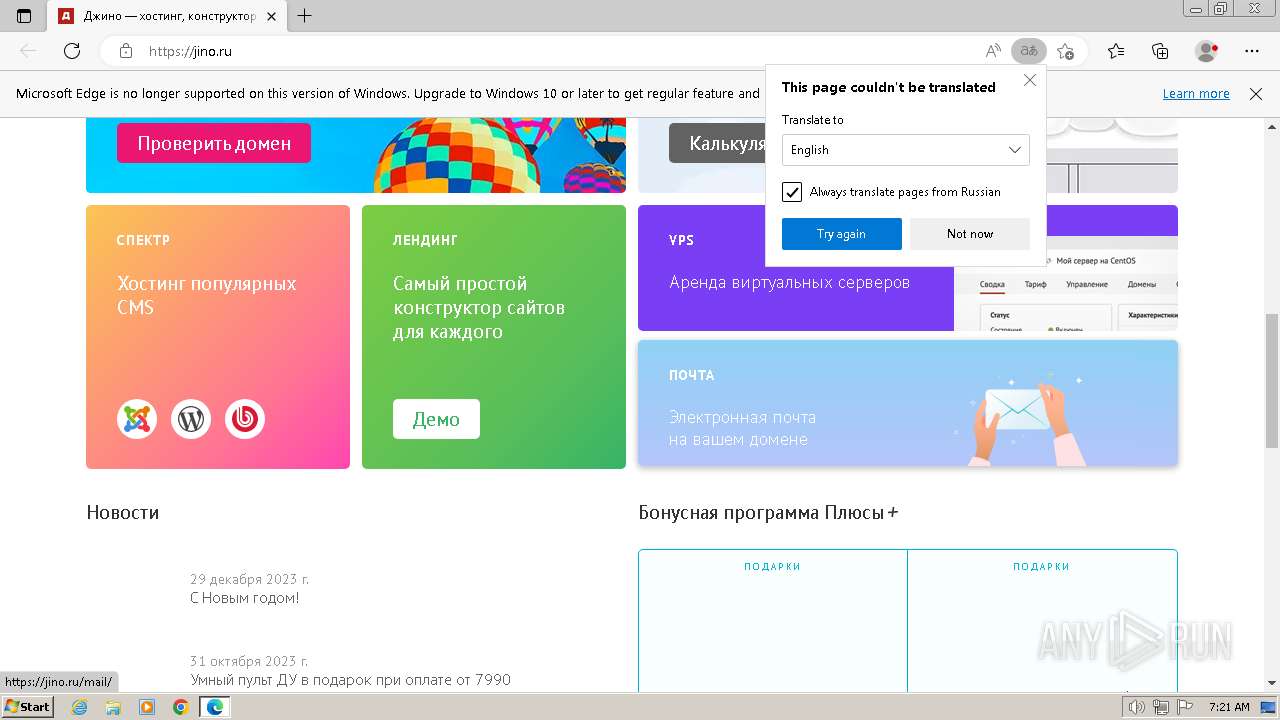Open Action Center flag tray icon
The width and height of the screenshot is (1280, 720).
click(1184, 707)
